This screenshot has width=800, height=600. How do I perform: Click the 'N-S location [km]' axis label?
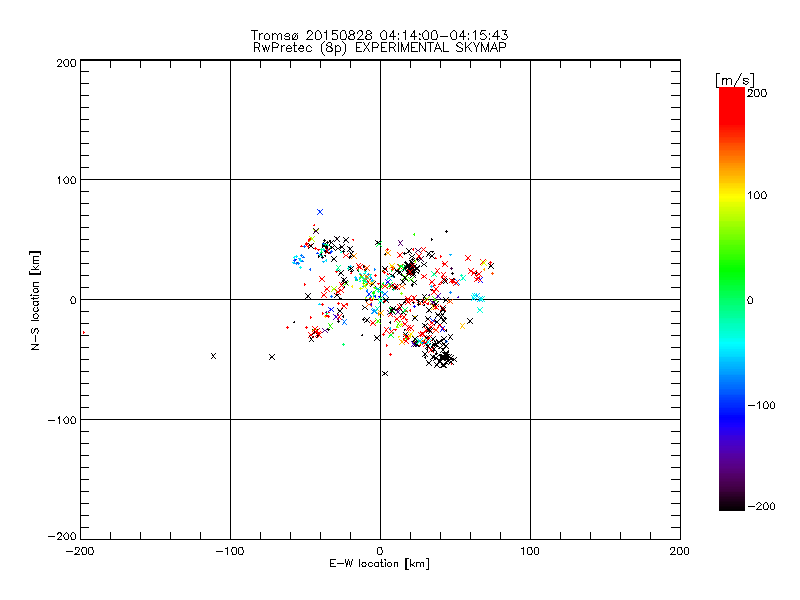(35, 301)
